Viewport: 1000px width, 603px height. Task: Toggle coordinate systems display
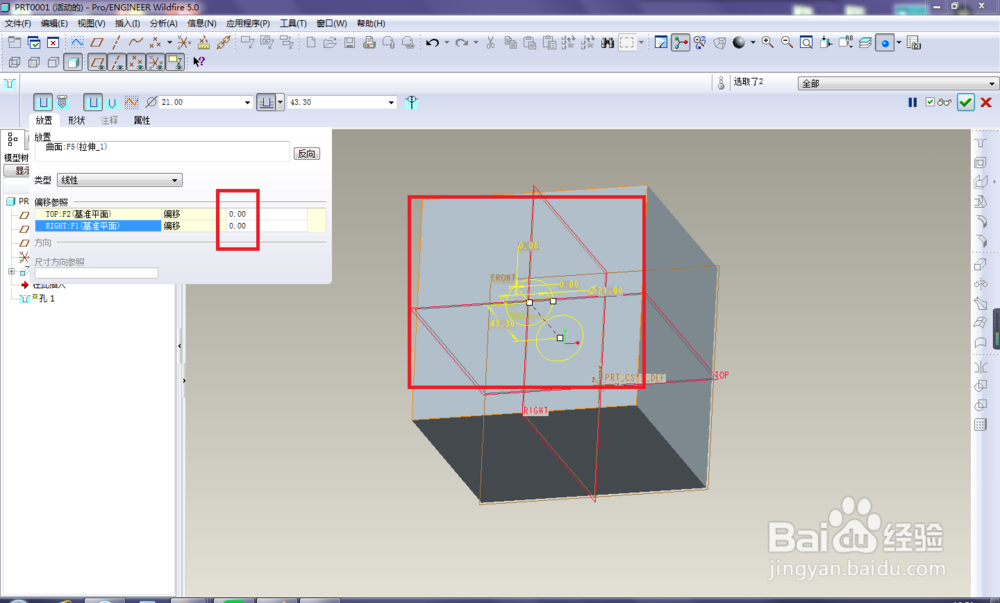pyautogui.click(x=155, y=62)
